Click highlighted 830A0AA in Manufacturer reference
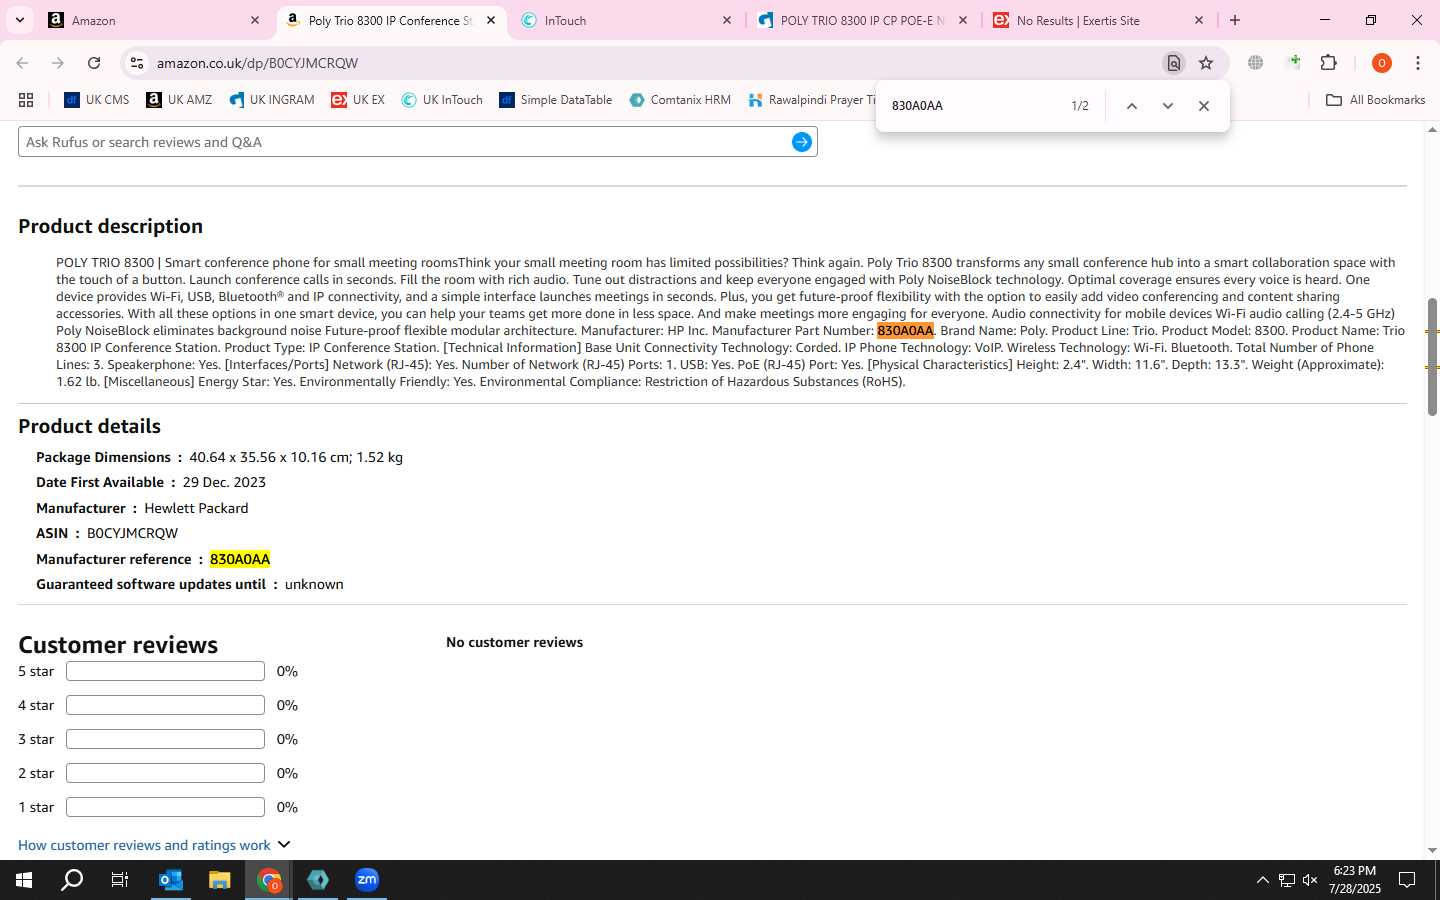The height and width of the screenshot is (900, 1440). click(x=240, y=559)
